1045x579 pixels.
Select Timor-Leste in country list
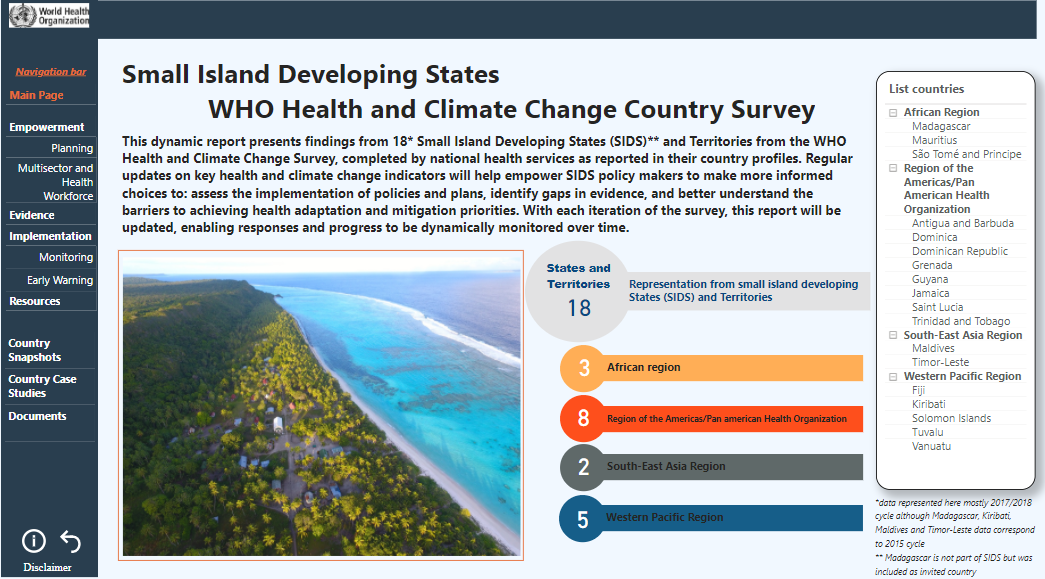[940, 362]
